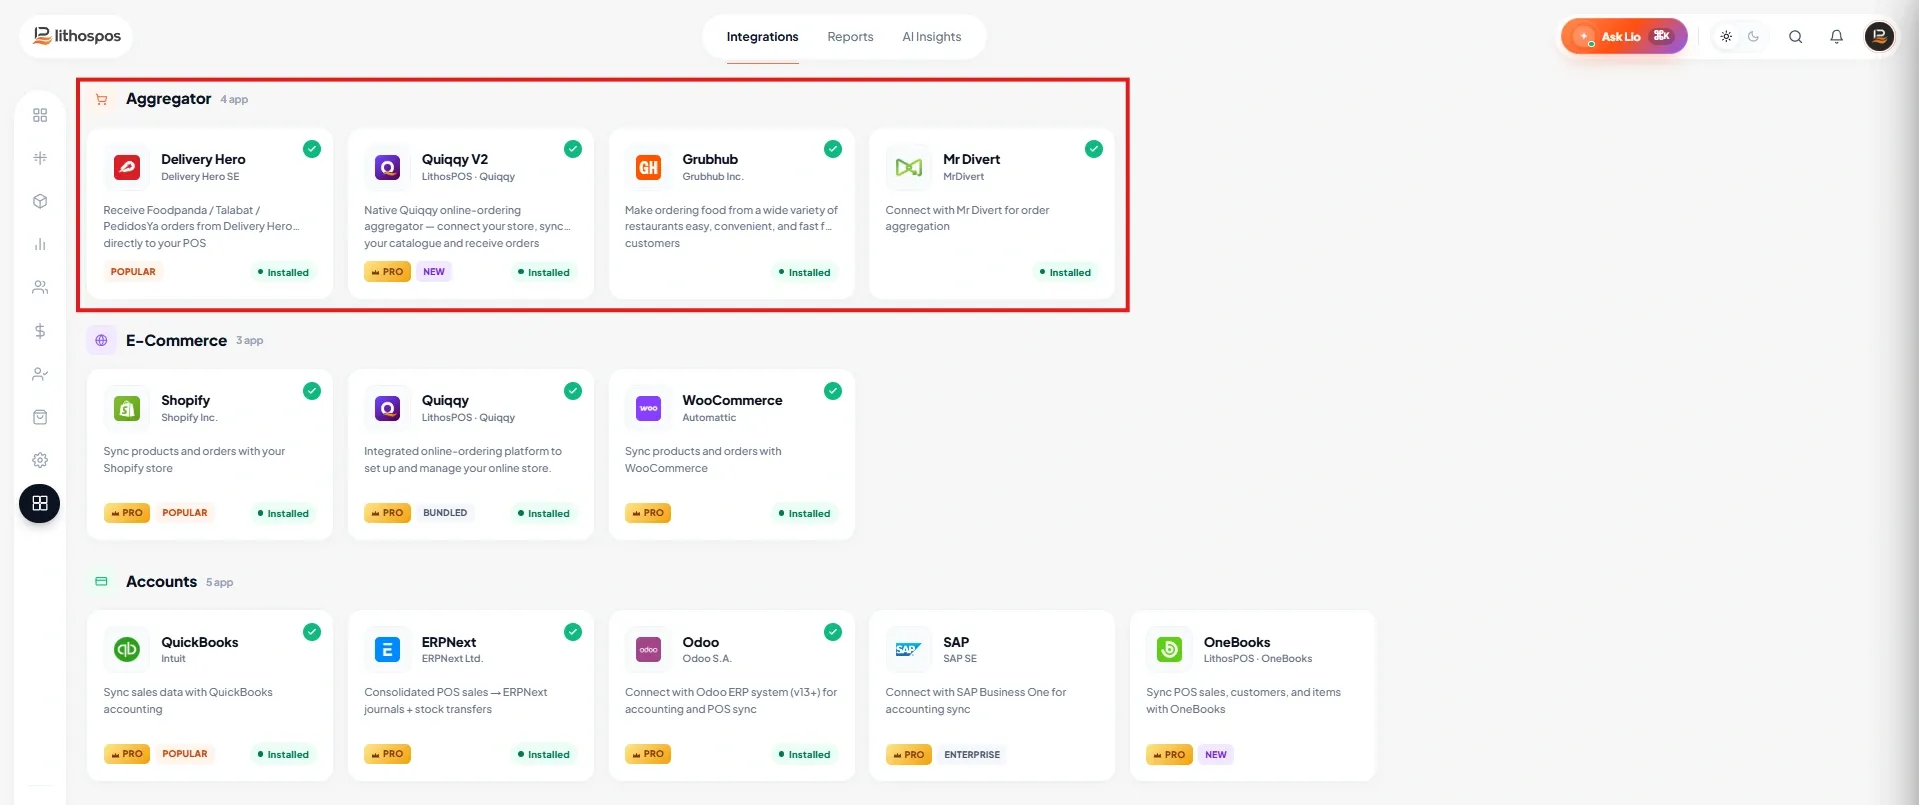Image resolution: width=1919 pixels, height=805 pixels.
Task: Click the cube inventory icon in sidebar
Action: click(40, 201)
